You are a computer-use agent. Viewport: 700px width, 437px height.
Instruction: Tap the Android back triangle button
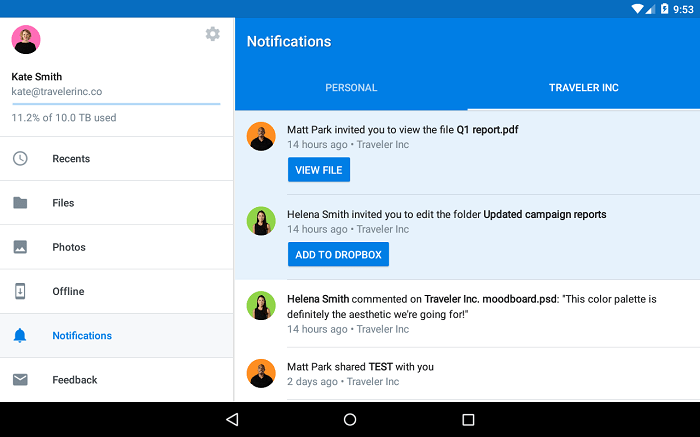[x=232, y=419]
